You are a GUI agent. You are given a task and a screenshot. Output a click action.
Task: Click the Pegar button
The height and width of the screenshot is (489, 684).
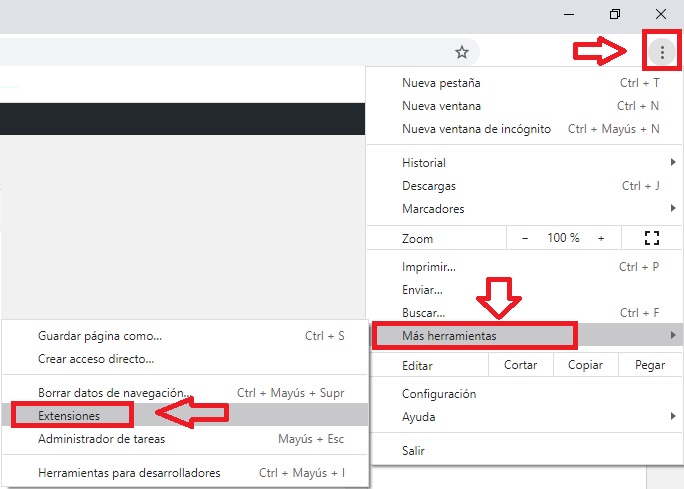[649, 366]
